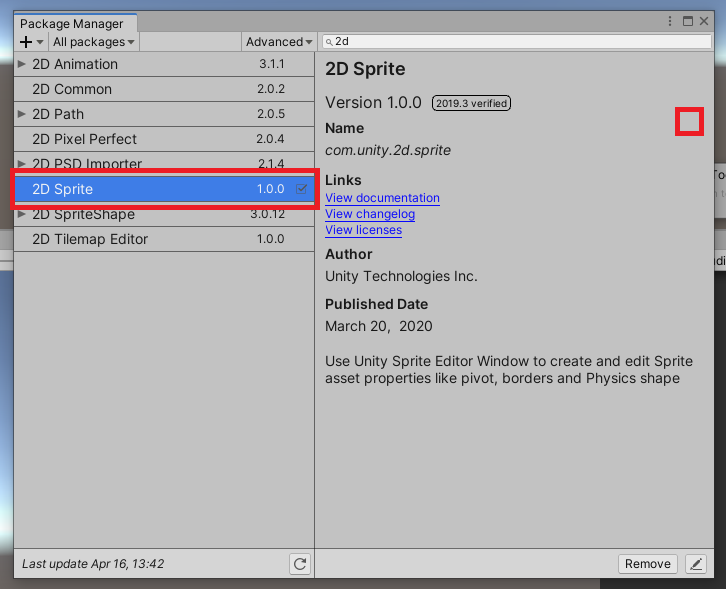This screenshot has width=726, height=589.
Task: Click the 2019.3 verified badge
Action: (471, 103)
